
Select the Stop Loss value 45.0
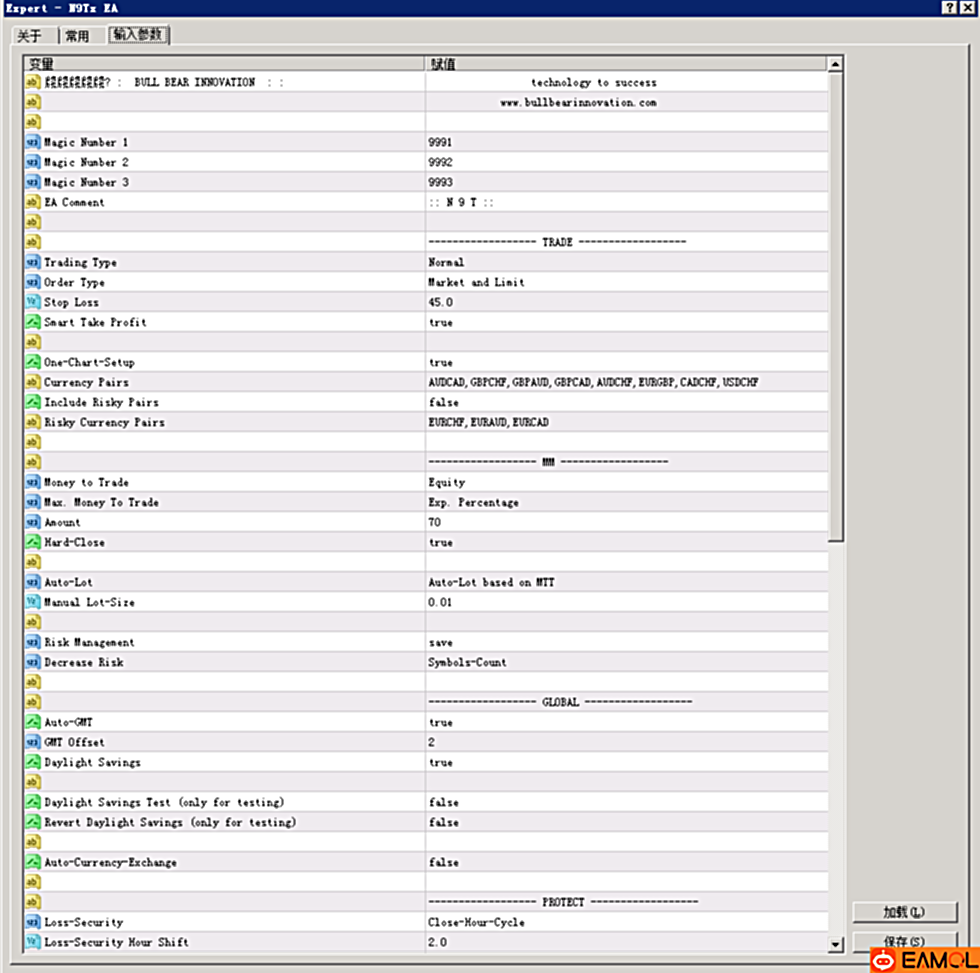coord(441,302)
